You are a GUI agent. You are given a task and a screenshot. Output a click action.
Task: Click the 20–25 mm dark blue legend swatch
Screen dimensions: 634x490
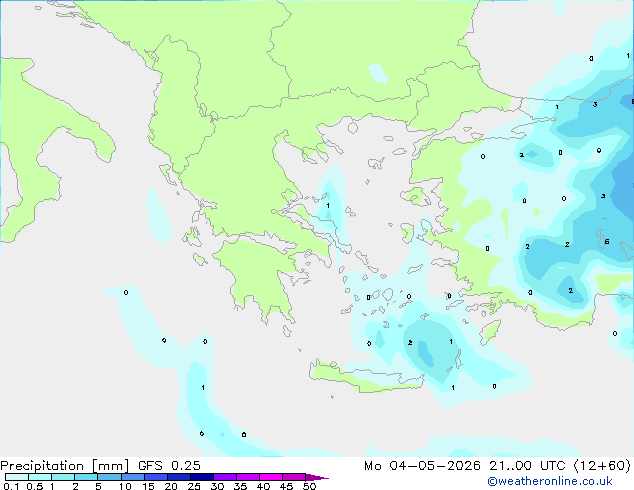click(x=178, y=477)
